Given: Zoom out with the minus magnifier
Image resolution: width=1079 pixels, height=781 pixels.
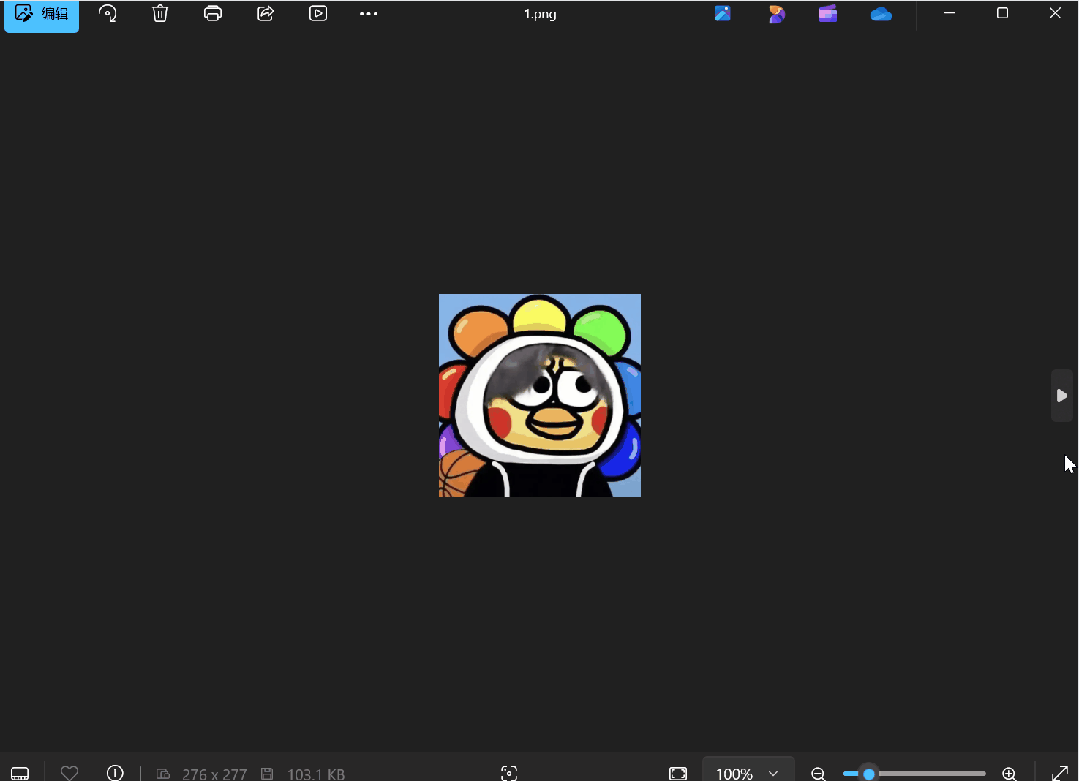Looking at the screenshot, I should (x=818, y=773).
